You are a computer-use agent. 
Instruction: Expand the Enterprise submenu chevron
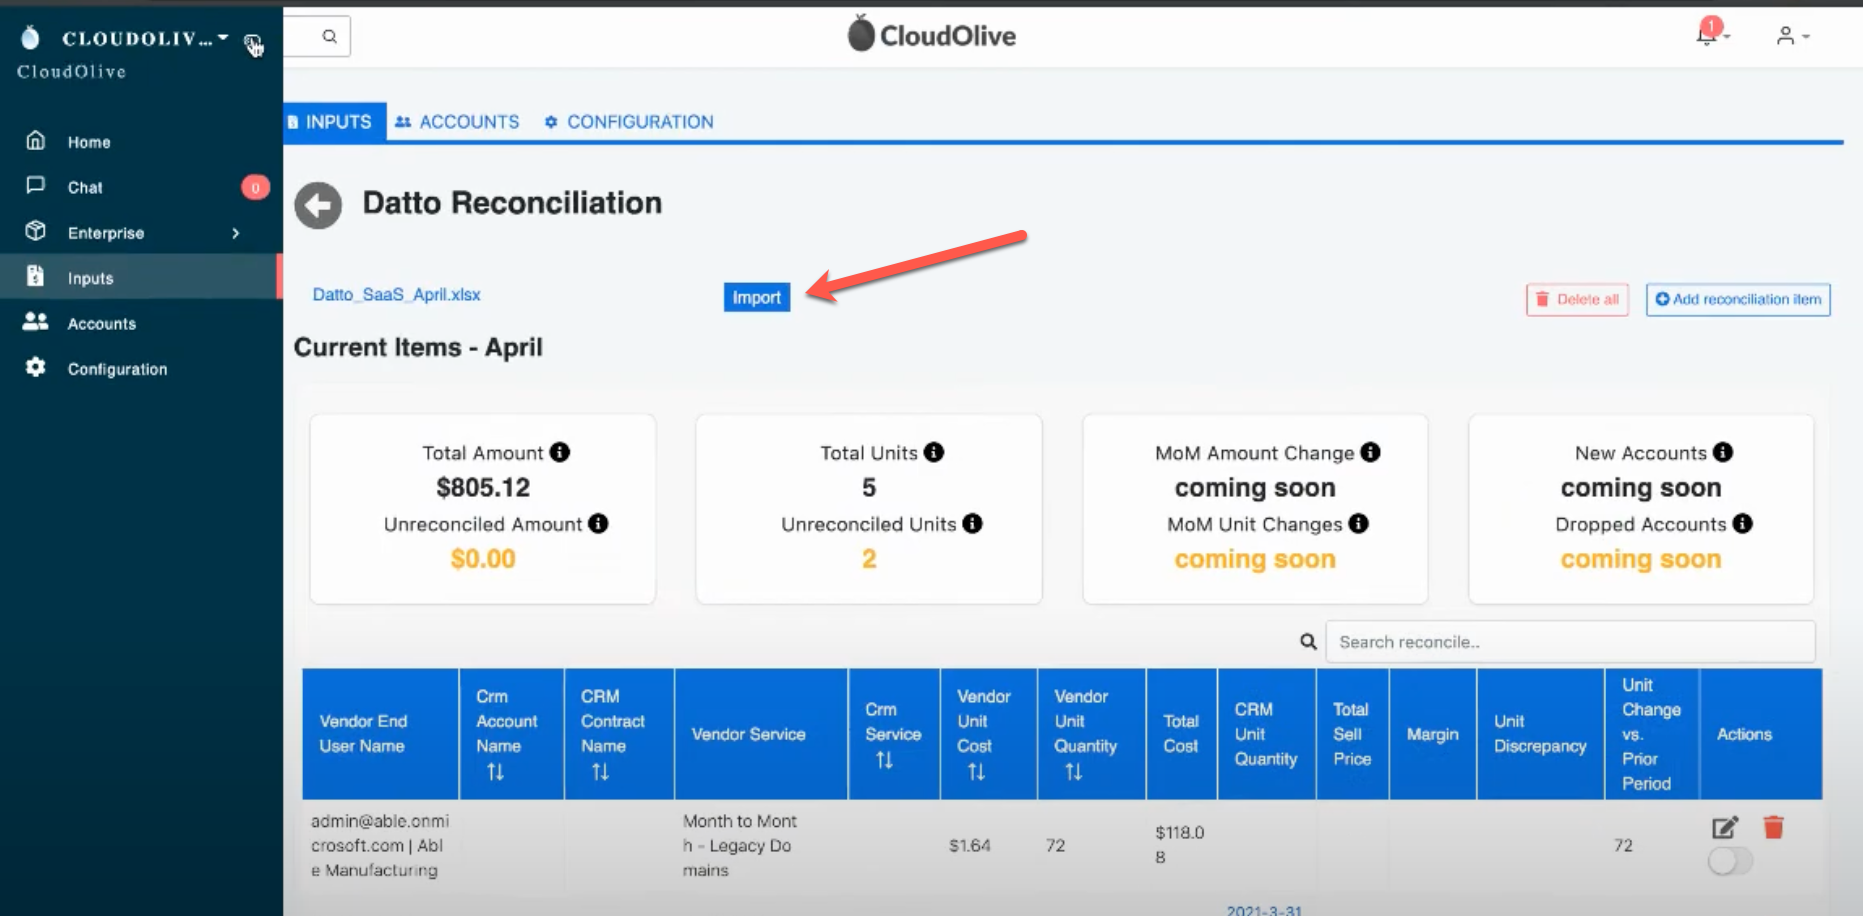point(236,233)
